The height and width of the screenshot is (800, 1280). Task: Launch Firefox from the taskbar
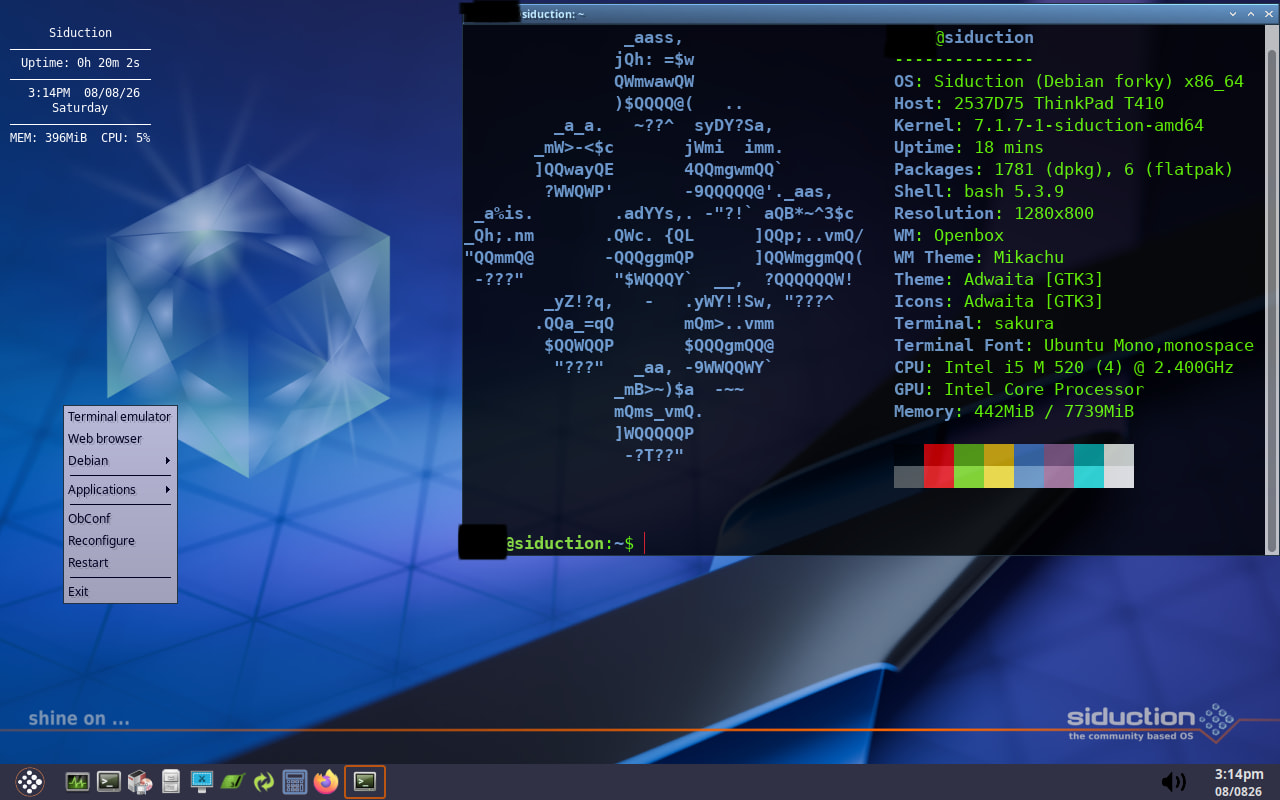click(x=326, y=782)
